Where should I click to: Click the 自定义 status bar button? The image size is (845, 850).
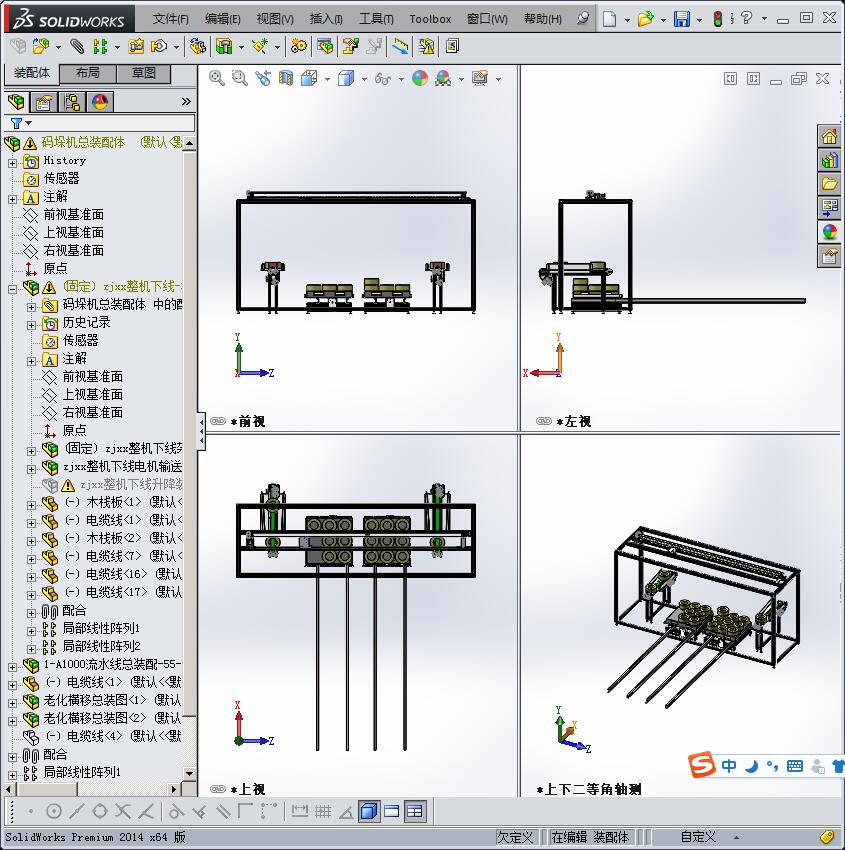pyautogui.click(x=698, y=837)
